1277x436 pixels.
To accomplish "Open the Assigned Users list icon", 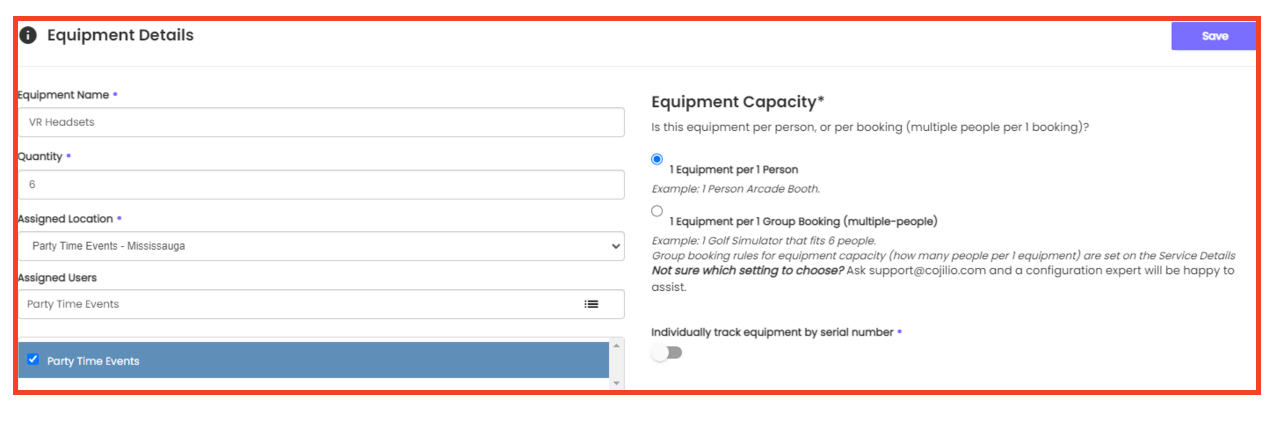I will (x=591, y=304).
